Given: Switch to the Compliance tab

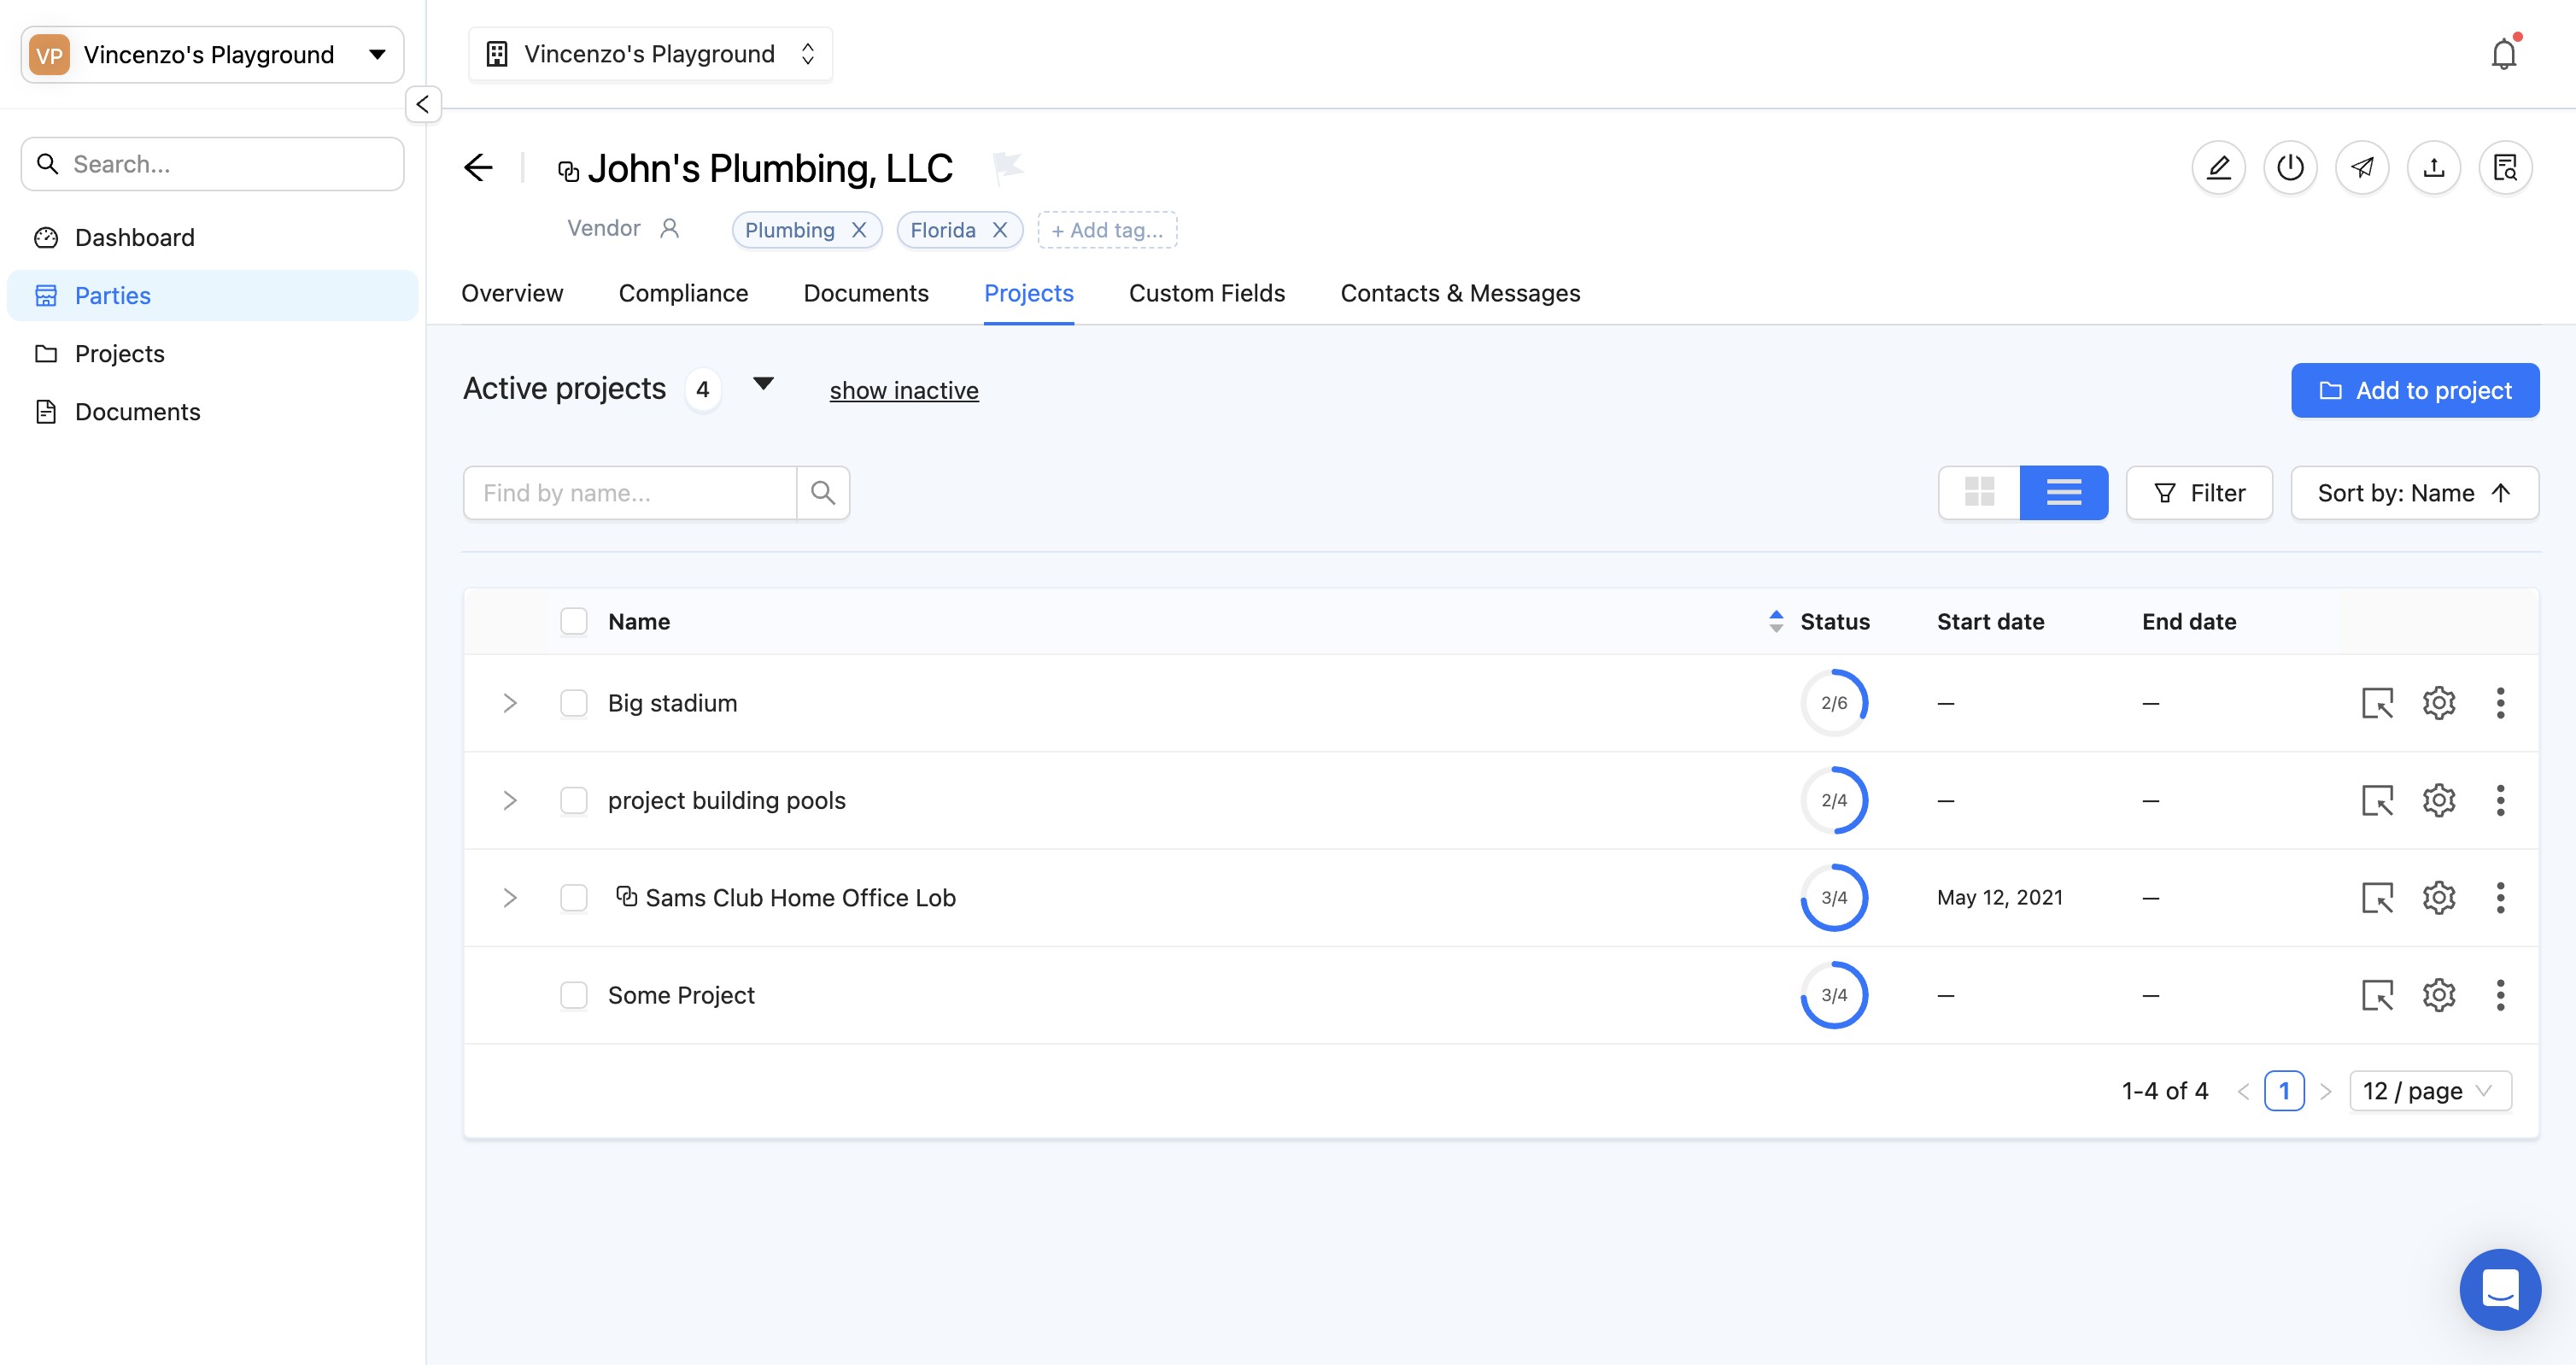Looking at the screenshot, I should point(683,293).
